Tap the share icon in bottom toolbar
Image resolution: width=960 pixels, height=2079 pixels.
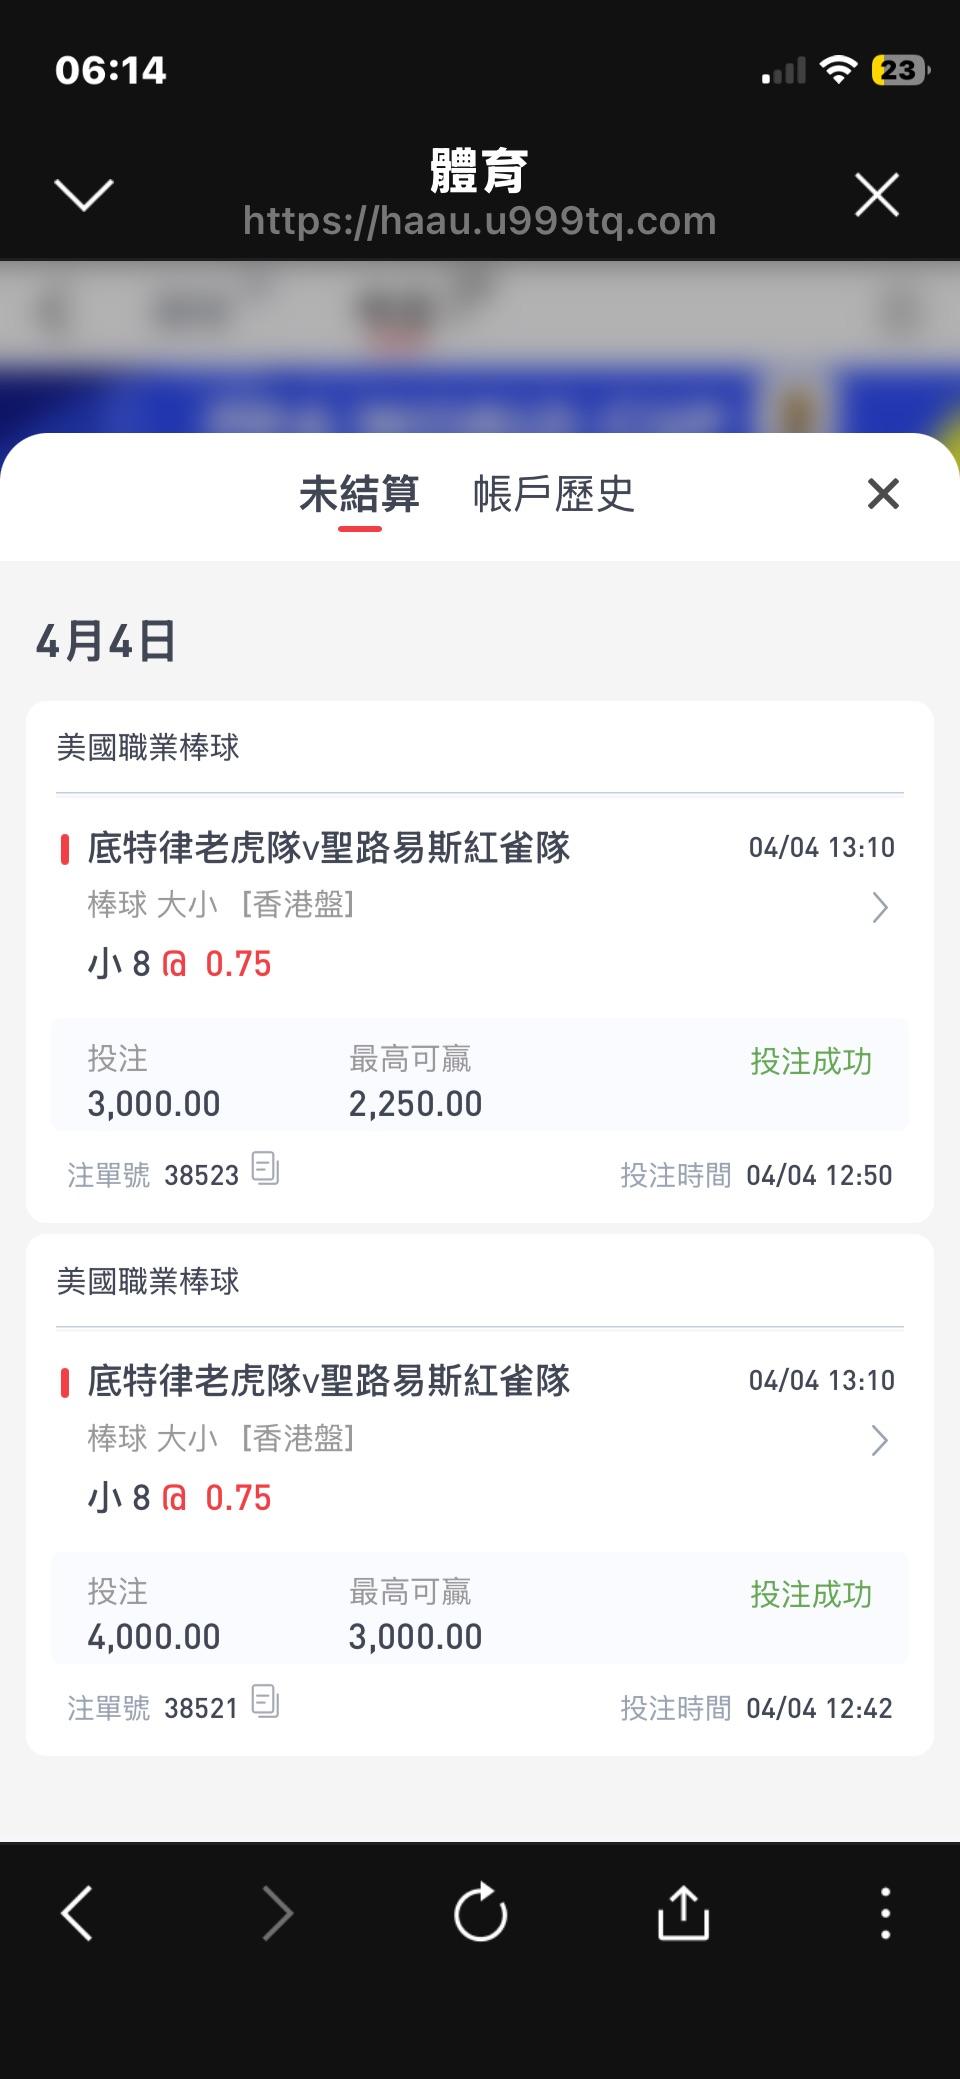(x=683, y=1912)
